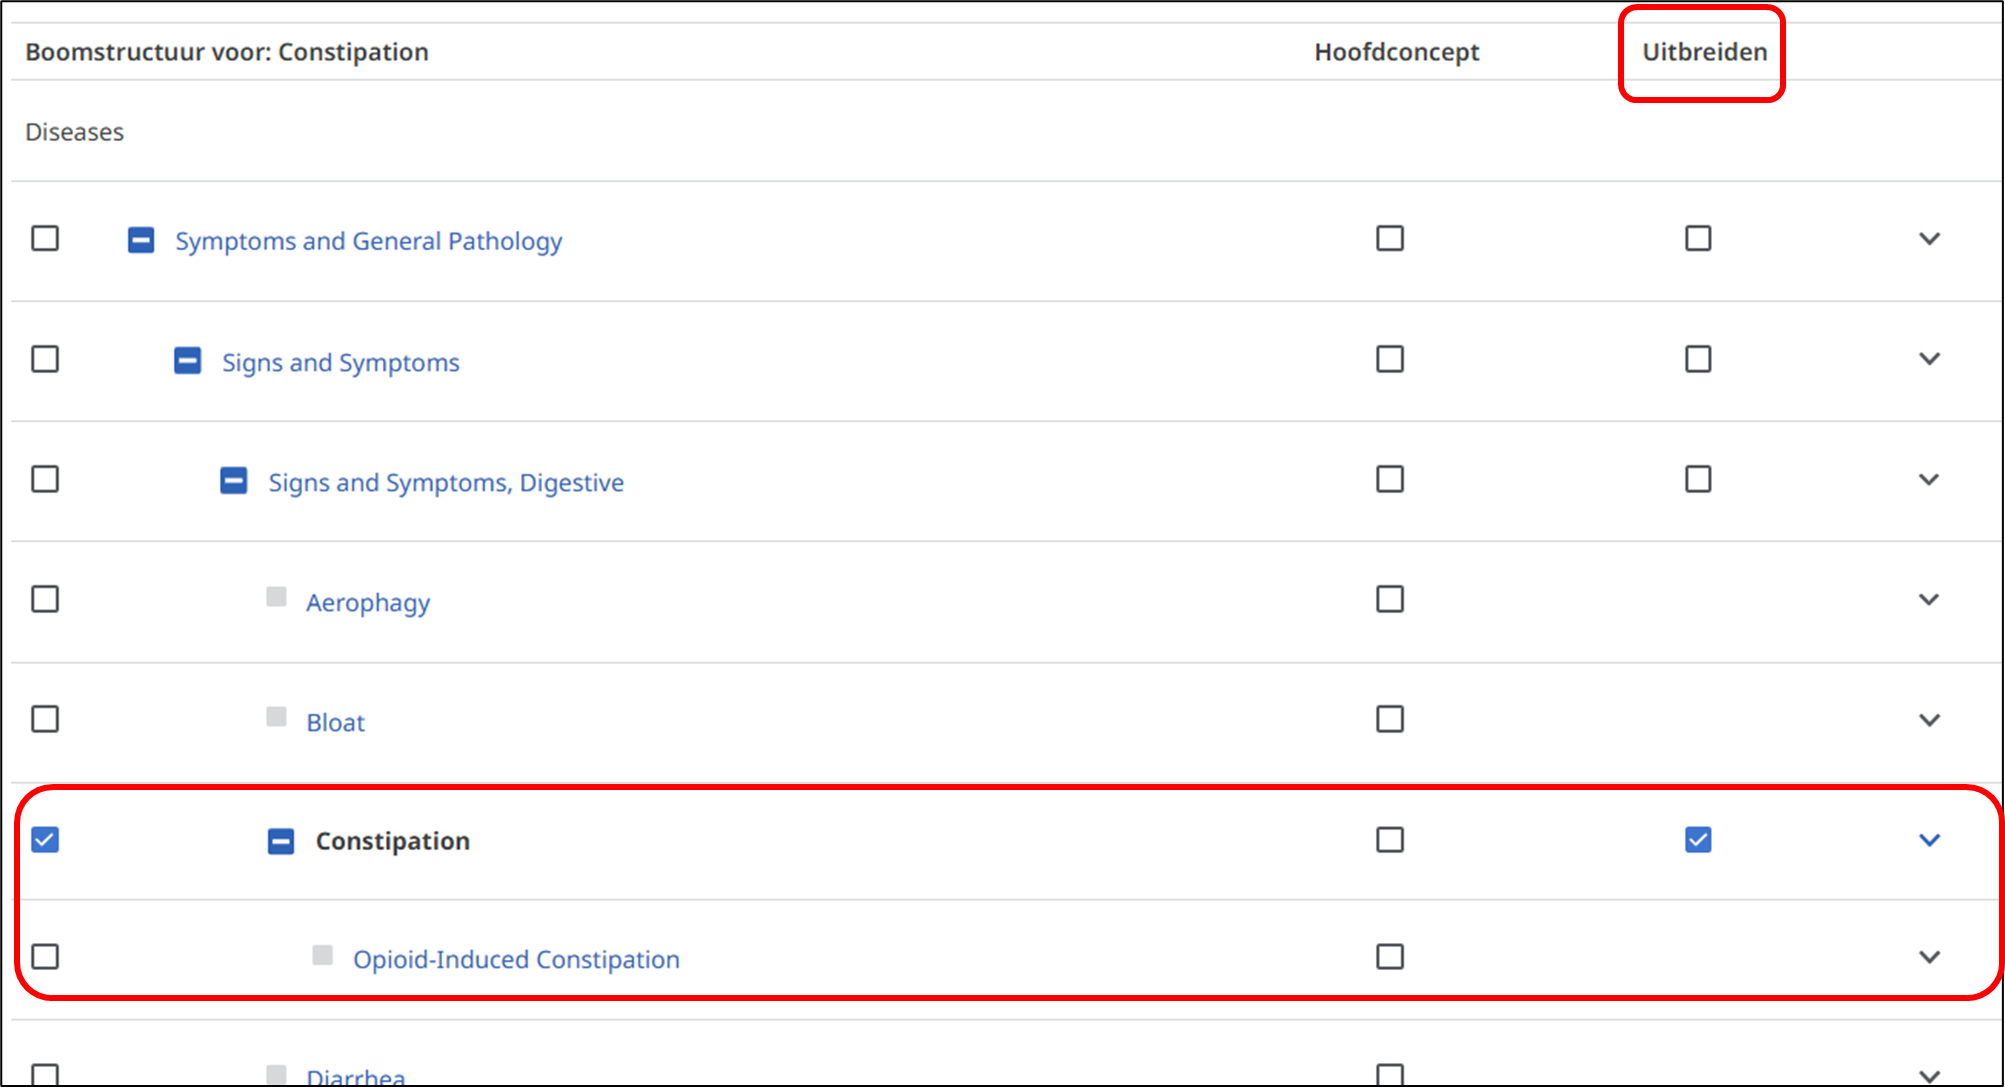Enable Hoofdconcept for Signs and Symptoms

[x=1390, y=359]
